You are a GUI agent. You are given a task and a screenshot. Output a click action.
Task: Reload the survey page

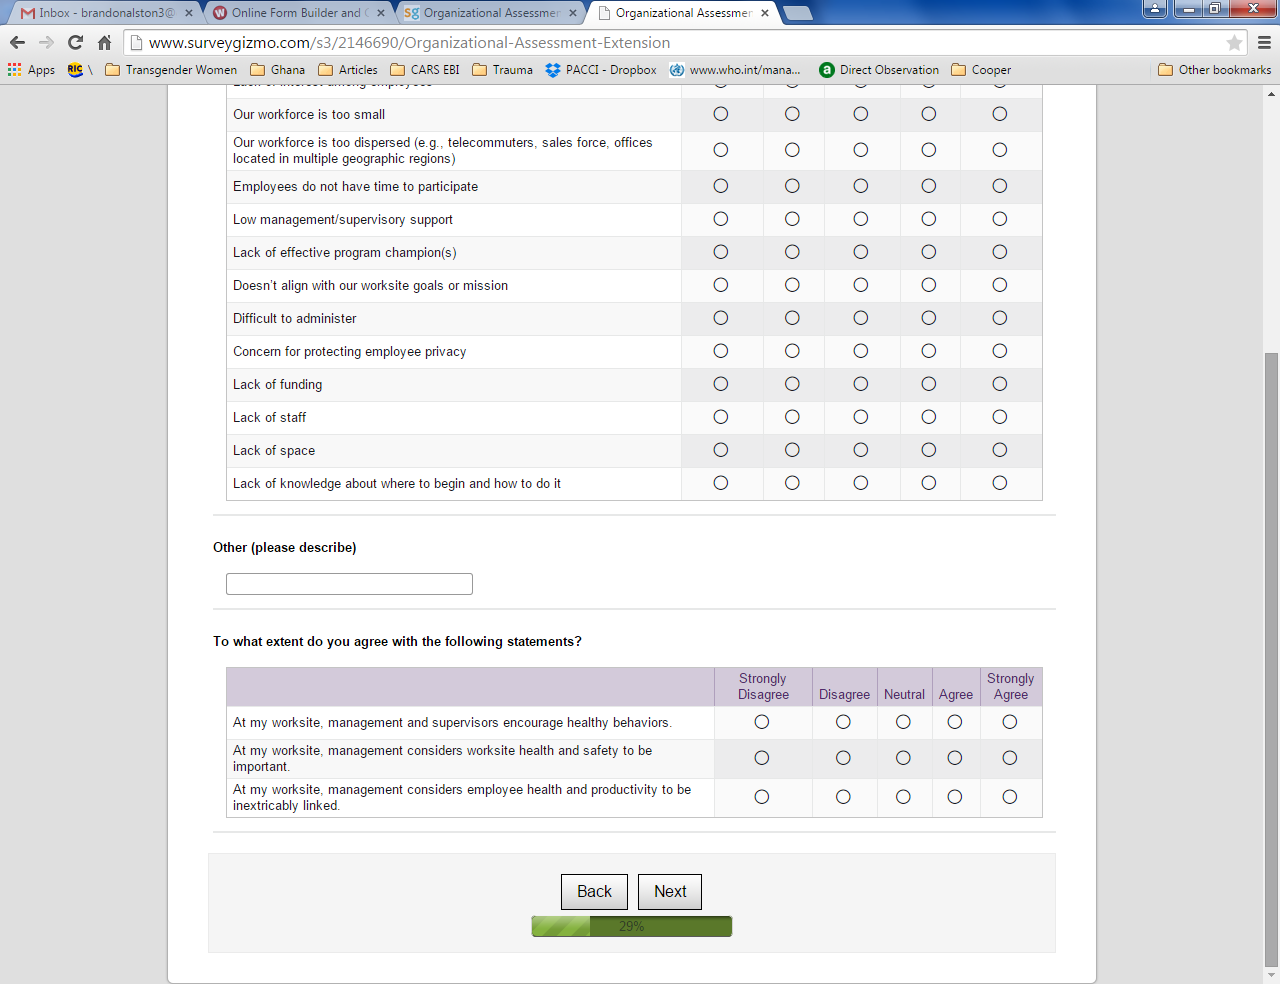pyautogui.click(x=75, y=42)
